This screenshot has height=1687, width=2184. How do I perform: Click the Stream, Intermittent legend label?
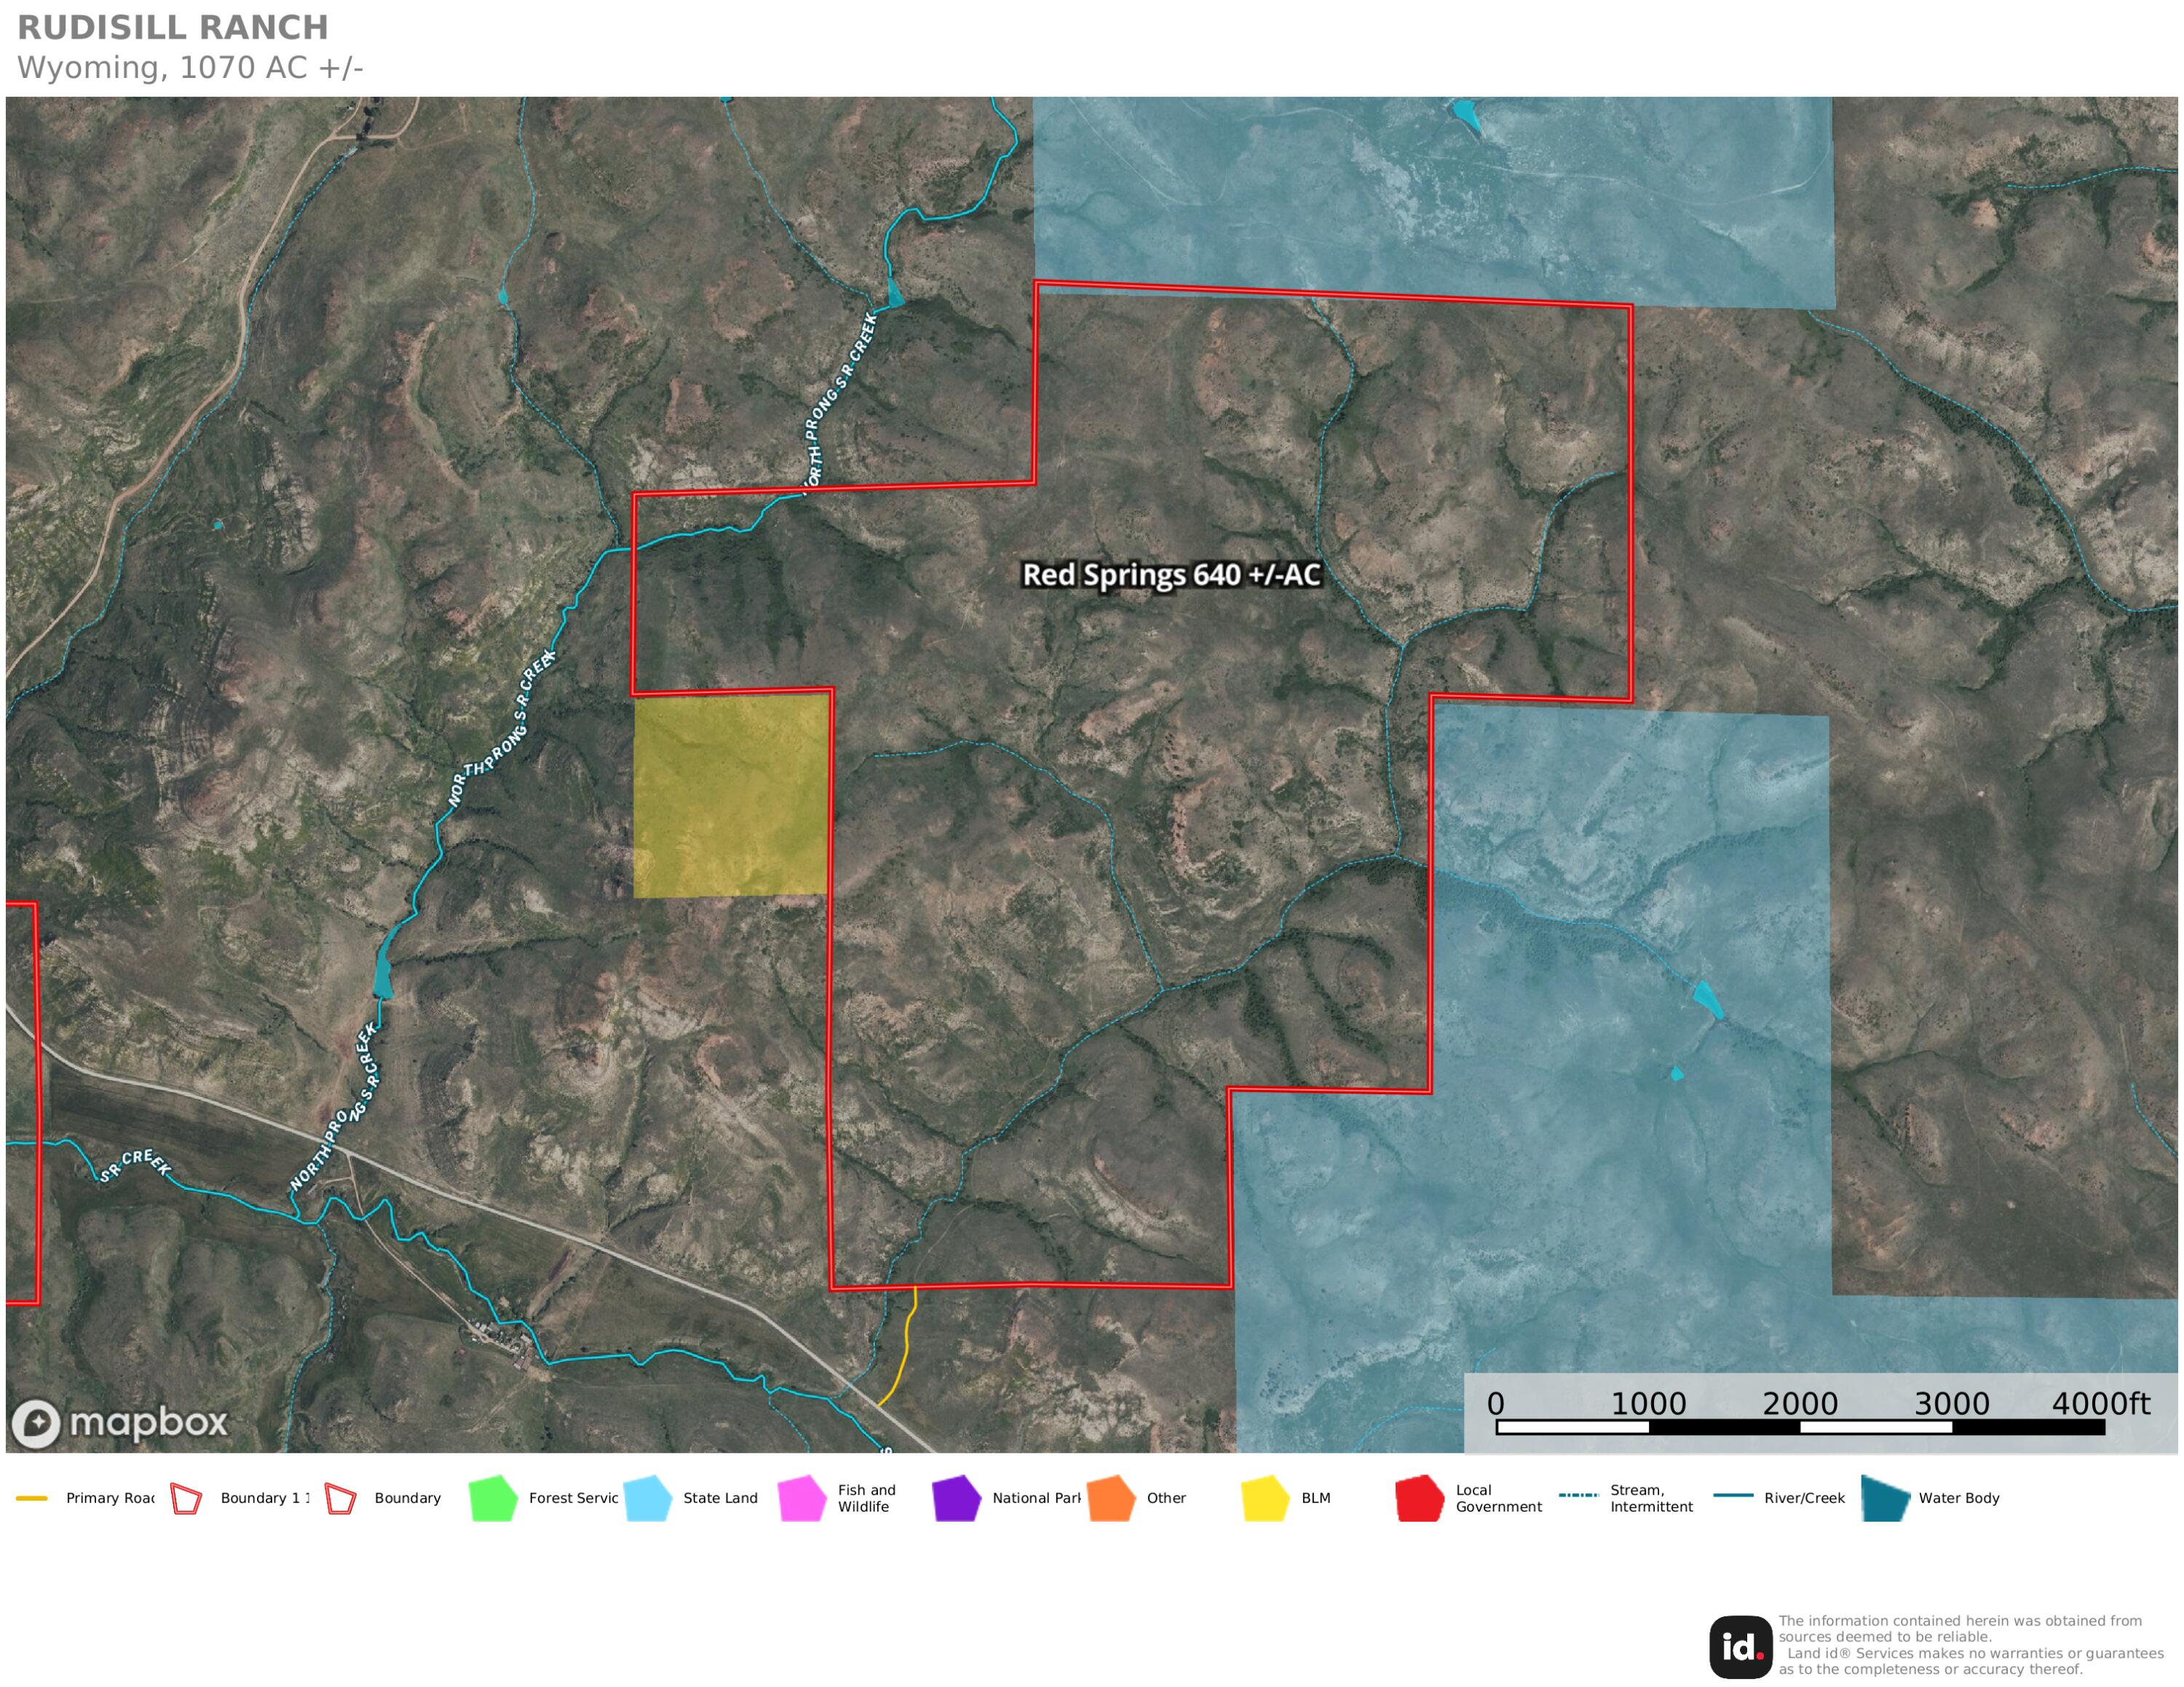pyautogui.click(x=1651, y=1498)
